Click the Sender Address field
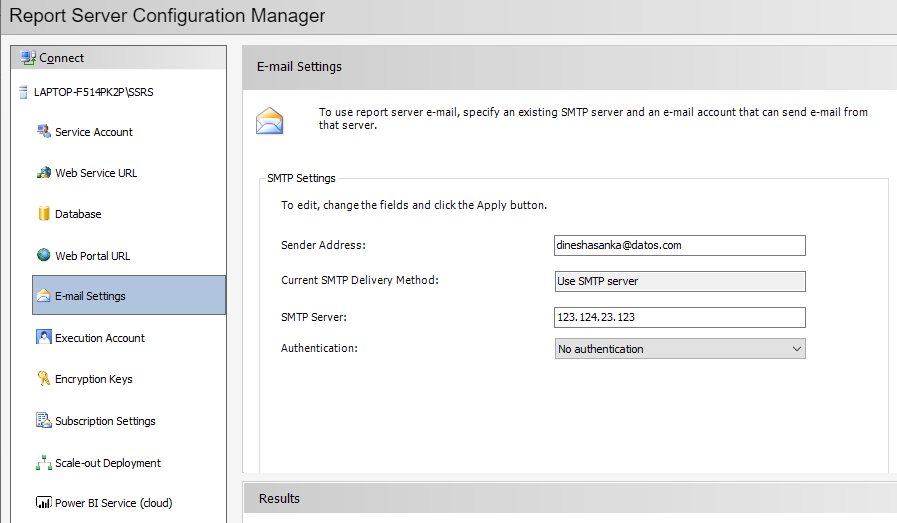The height and width of the screenshot is (523, 897). [x=680, y=245]
